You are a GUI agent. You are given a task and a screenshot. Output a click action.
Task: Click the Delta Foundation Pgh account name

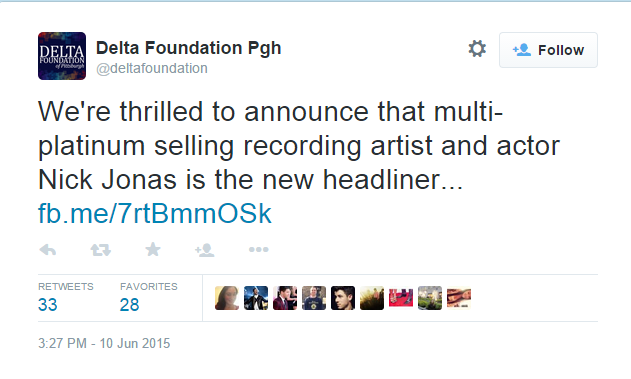188,48
